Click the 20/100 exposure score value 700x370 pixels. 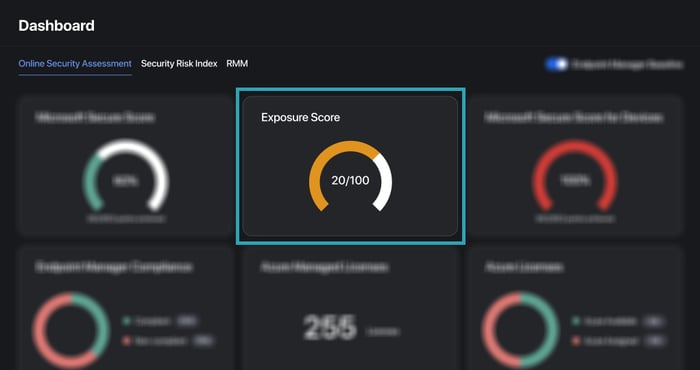[x=350, y=181]
